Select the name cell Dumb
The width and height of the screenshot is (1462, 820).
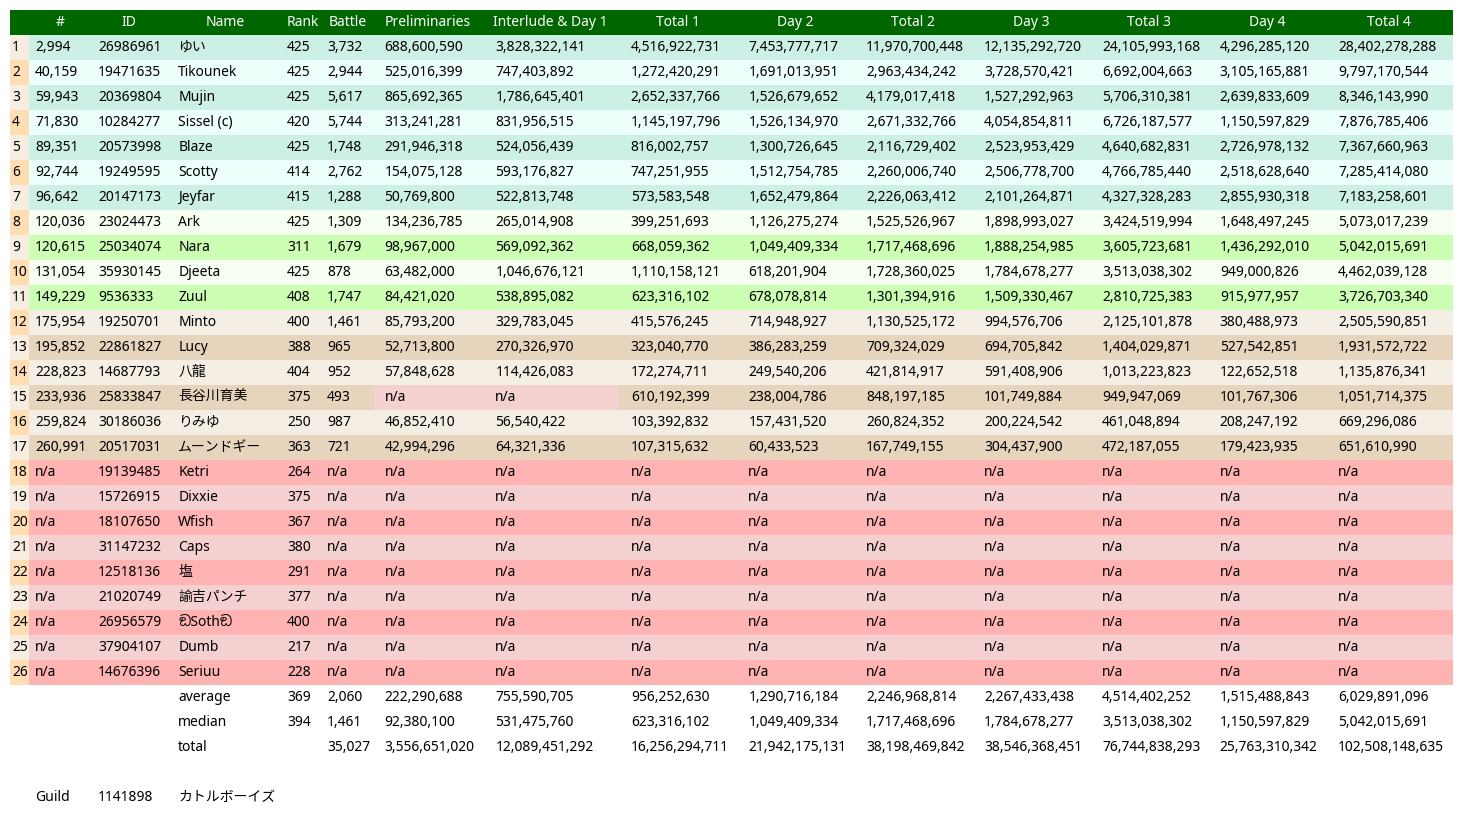(198, 646)
